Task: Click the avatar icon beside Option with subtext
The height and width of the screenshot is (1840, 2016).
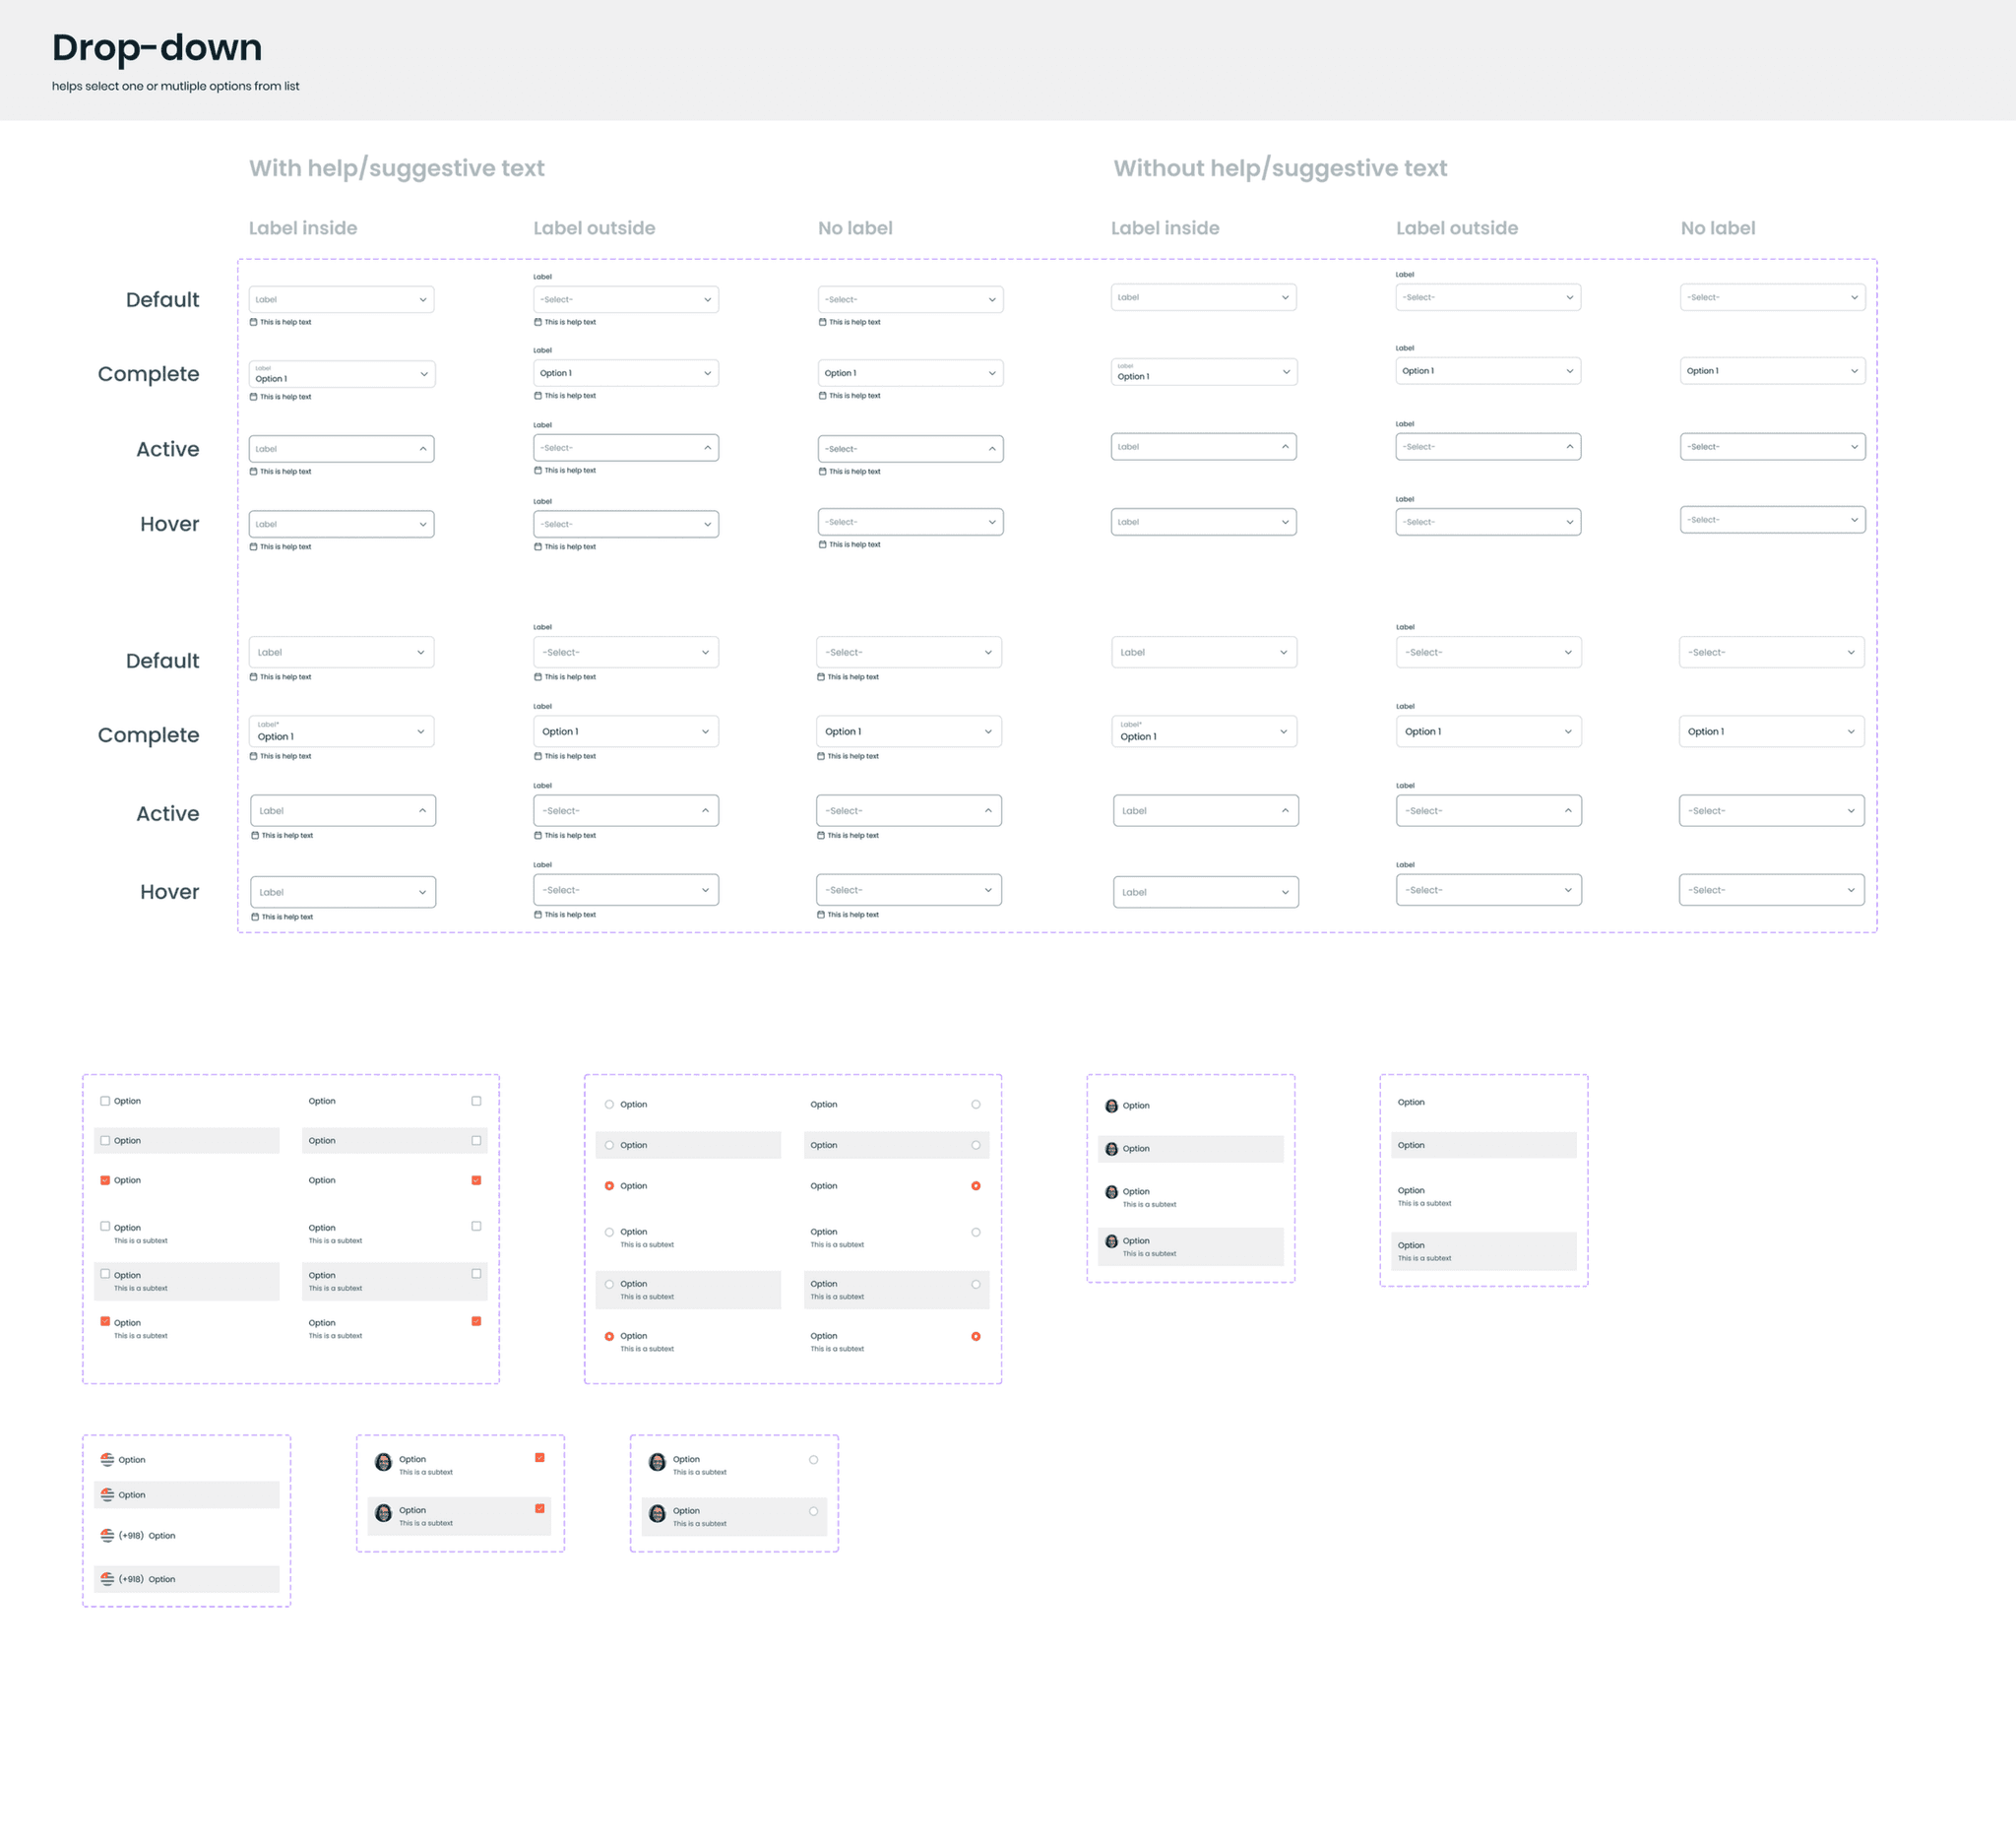Action: pyautogui.click(x=1111, y=1191)
